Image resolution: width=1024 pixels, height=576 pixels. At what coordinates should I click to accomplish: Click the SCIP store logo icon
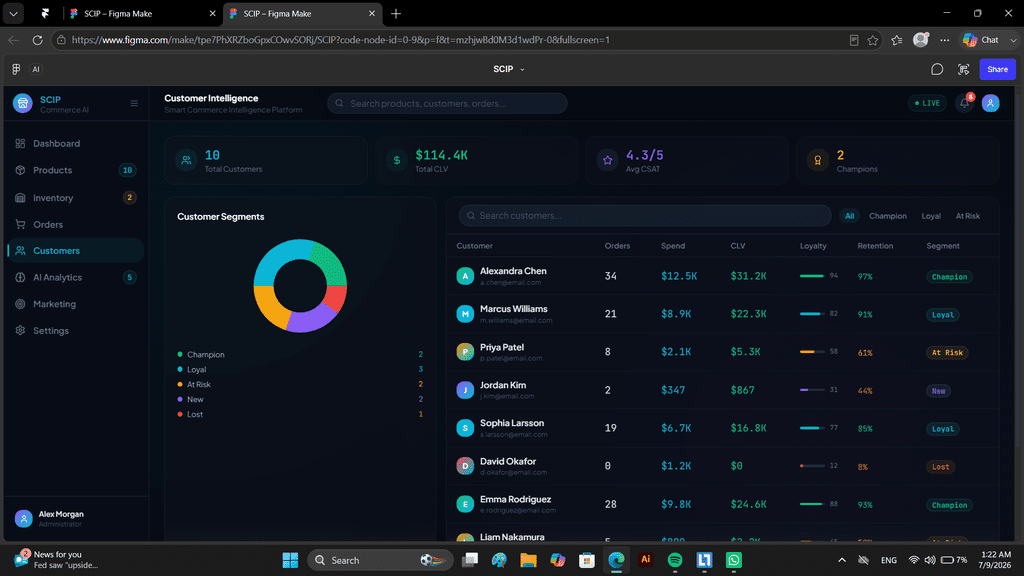coord(23,103)
